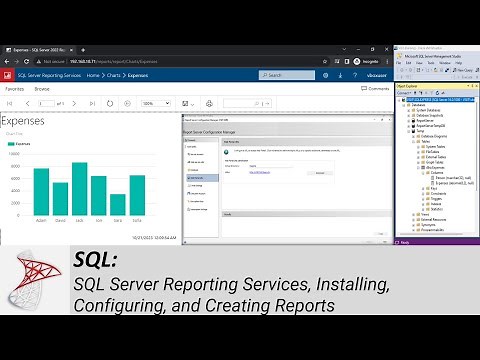Viewport: 480px width, 360px height.
Task: Open the zoom level 100% dropdown
Action: (156, 104)
